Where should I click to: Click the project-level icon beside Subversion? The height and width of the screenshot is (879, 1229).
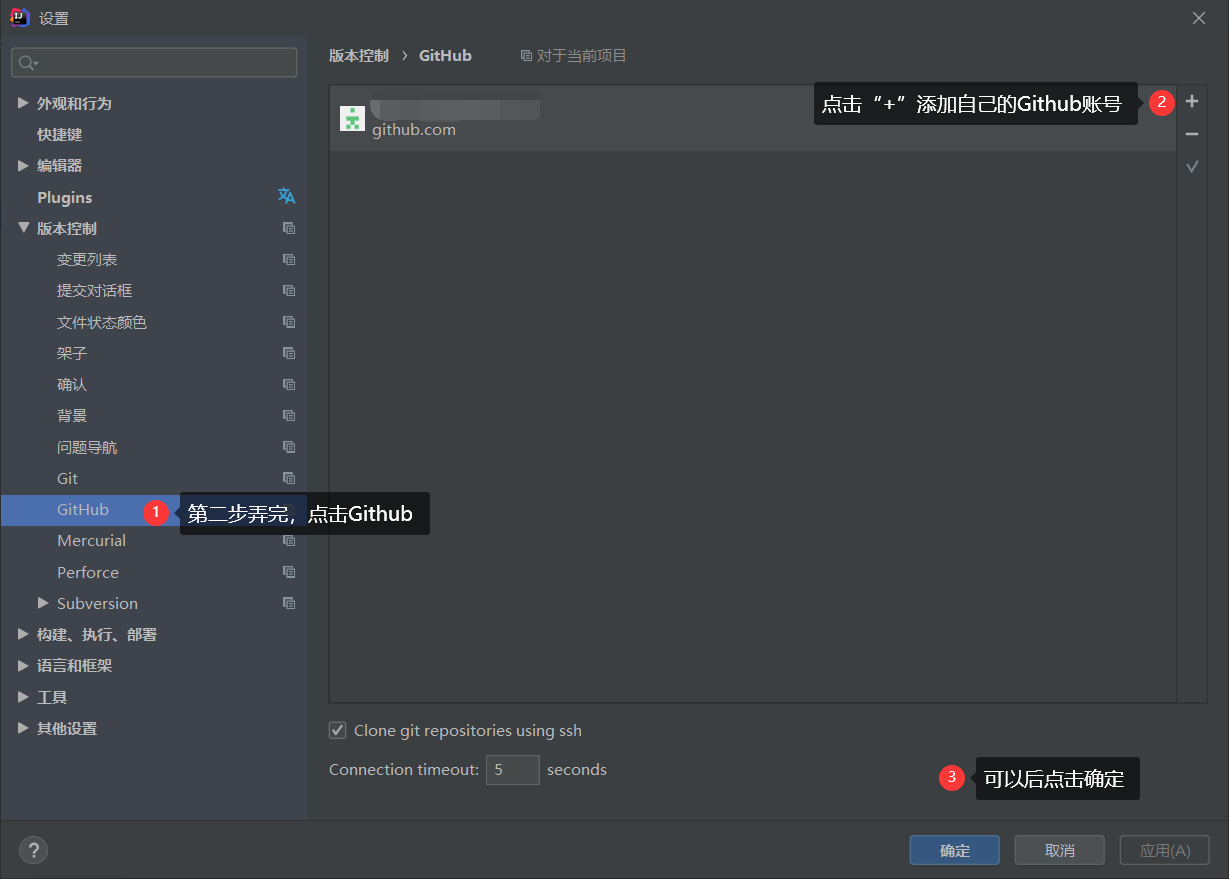click(289, 603)
